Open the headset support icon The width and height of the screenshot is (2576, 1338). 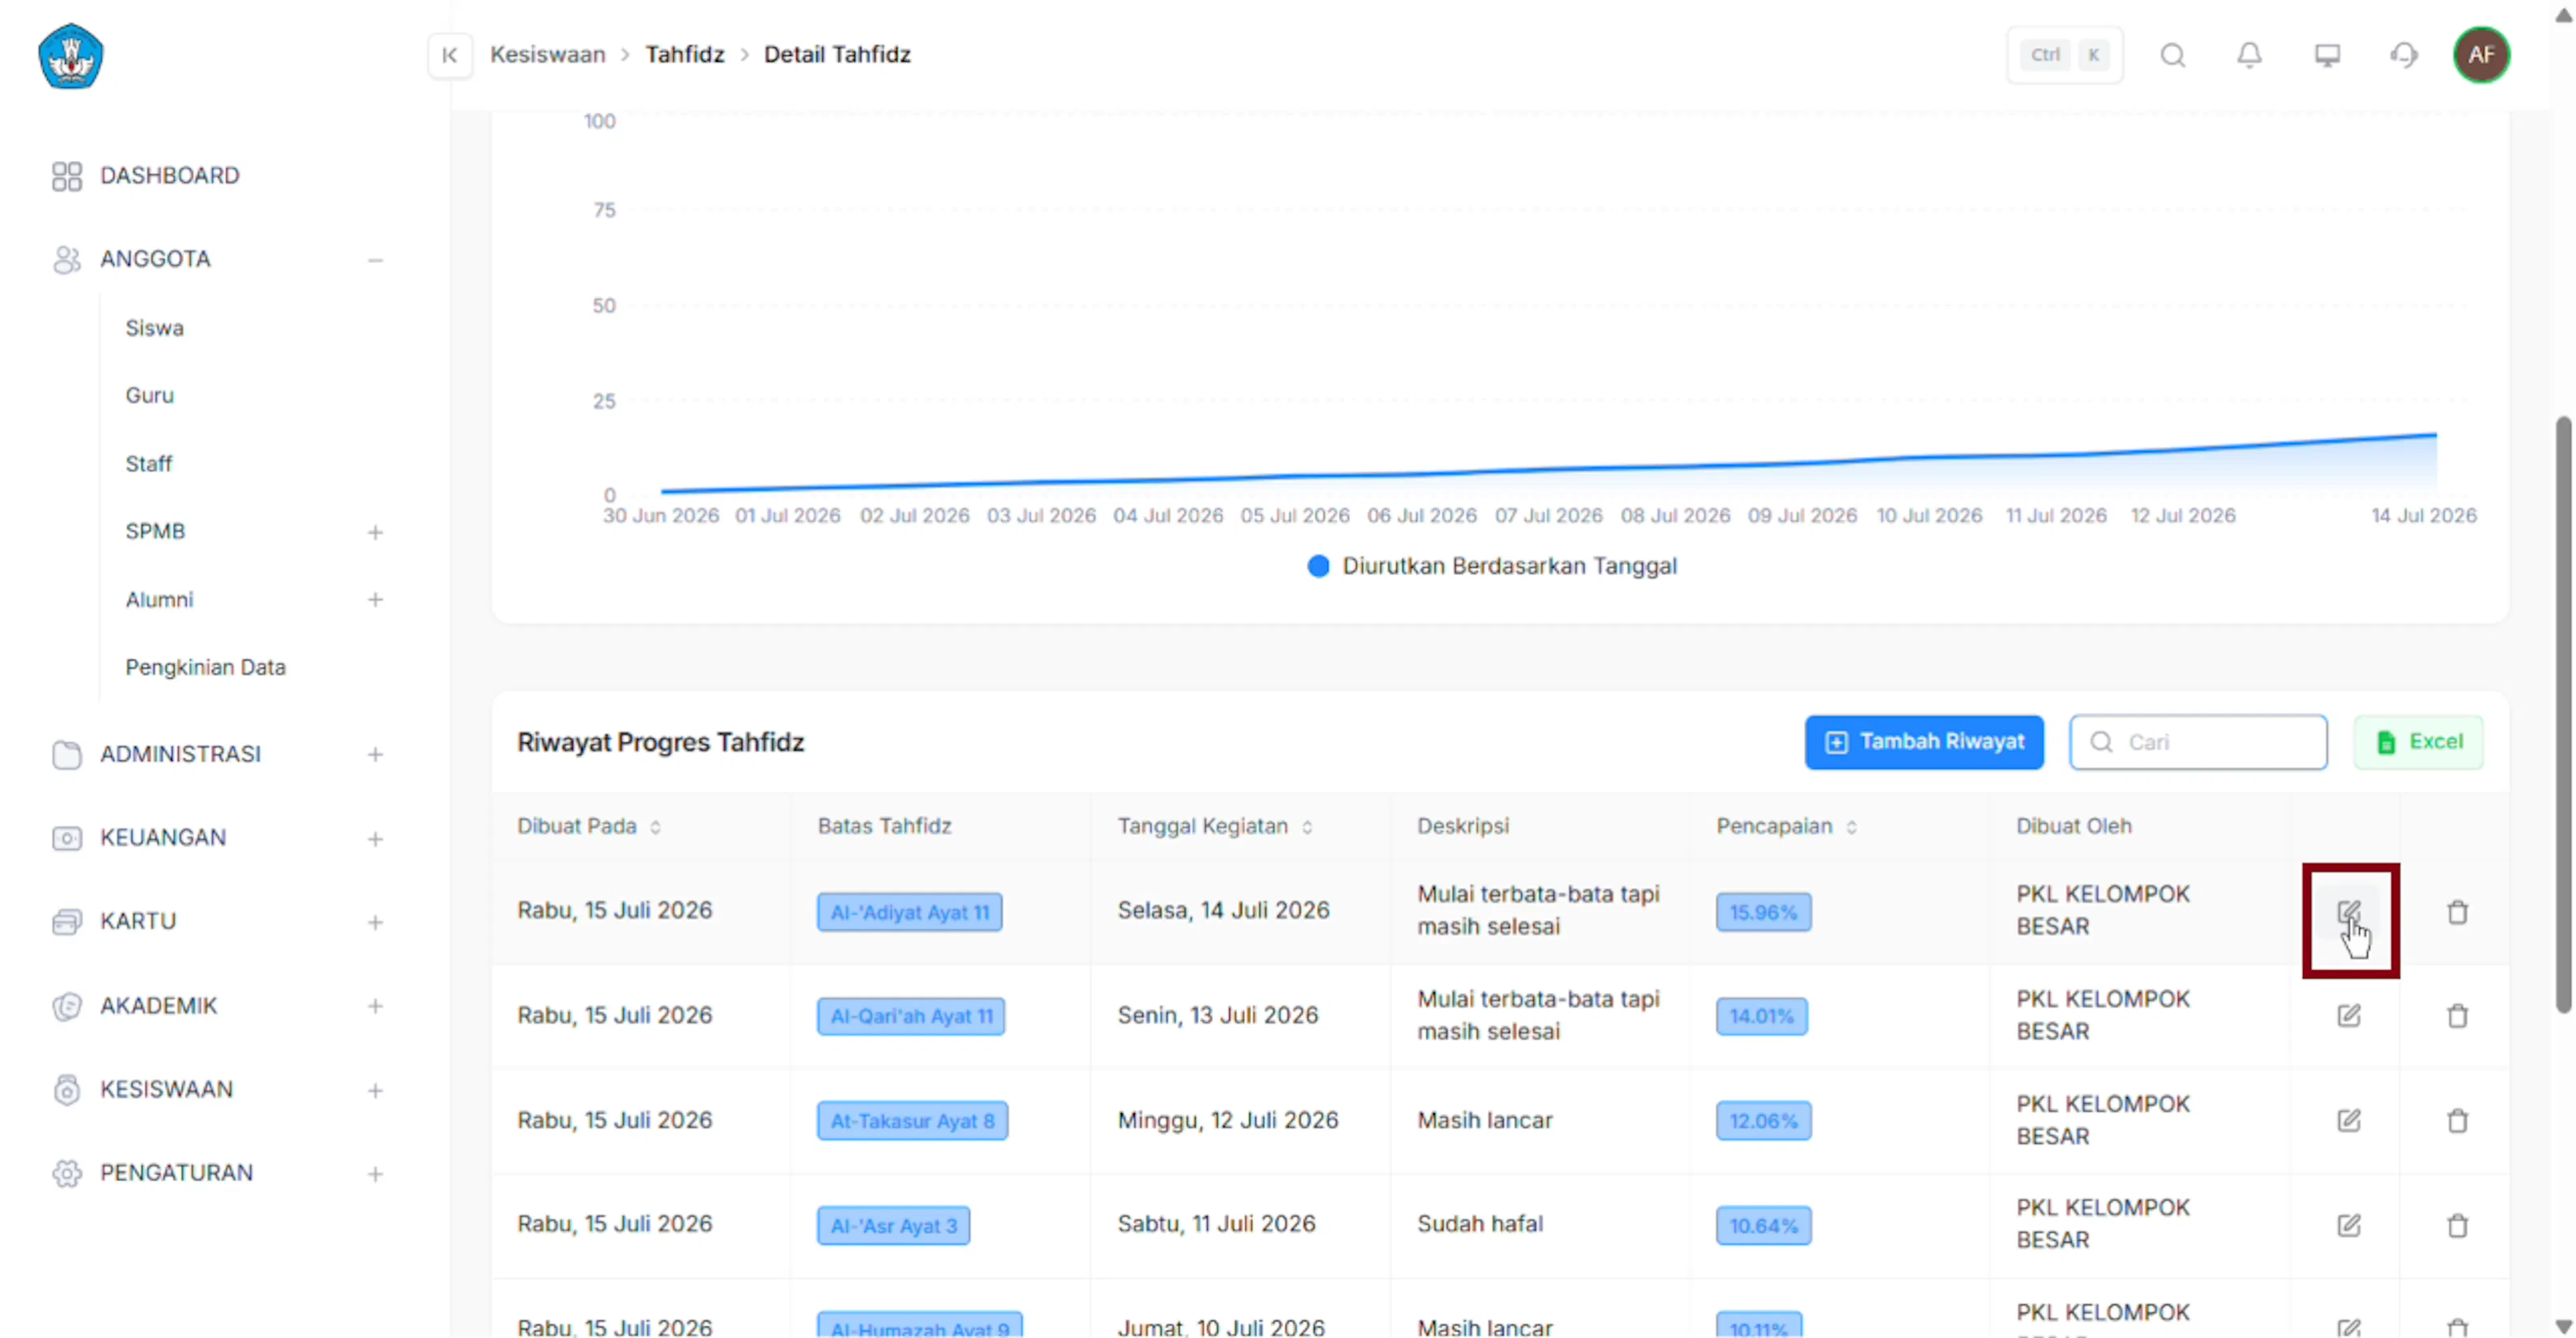tap(2404, 55)
